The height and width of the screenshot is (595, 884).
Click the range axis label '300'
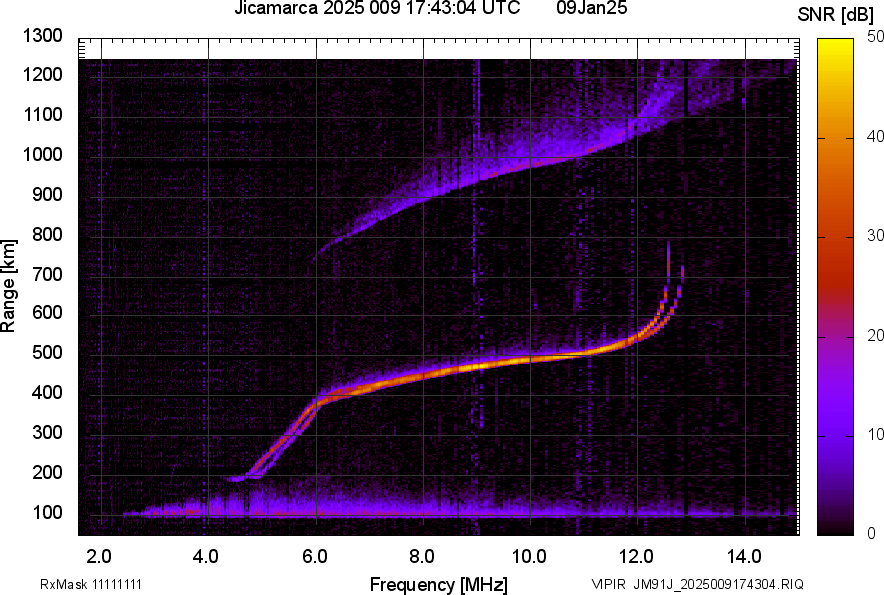(x=47, y=433)
